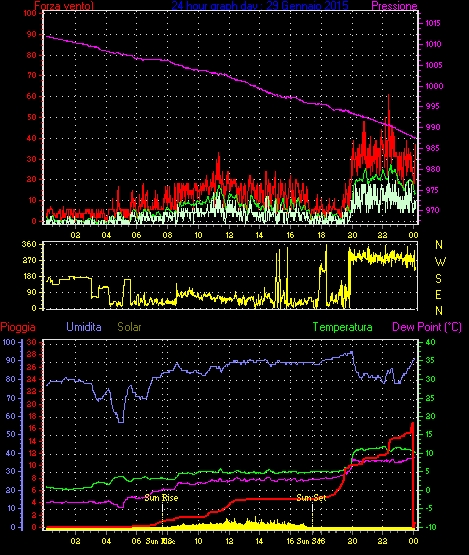Click the Sun Set marker in lower chart
Image resolution: width=469 pixels, height=555 pixels.
coord(311,498)
